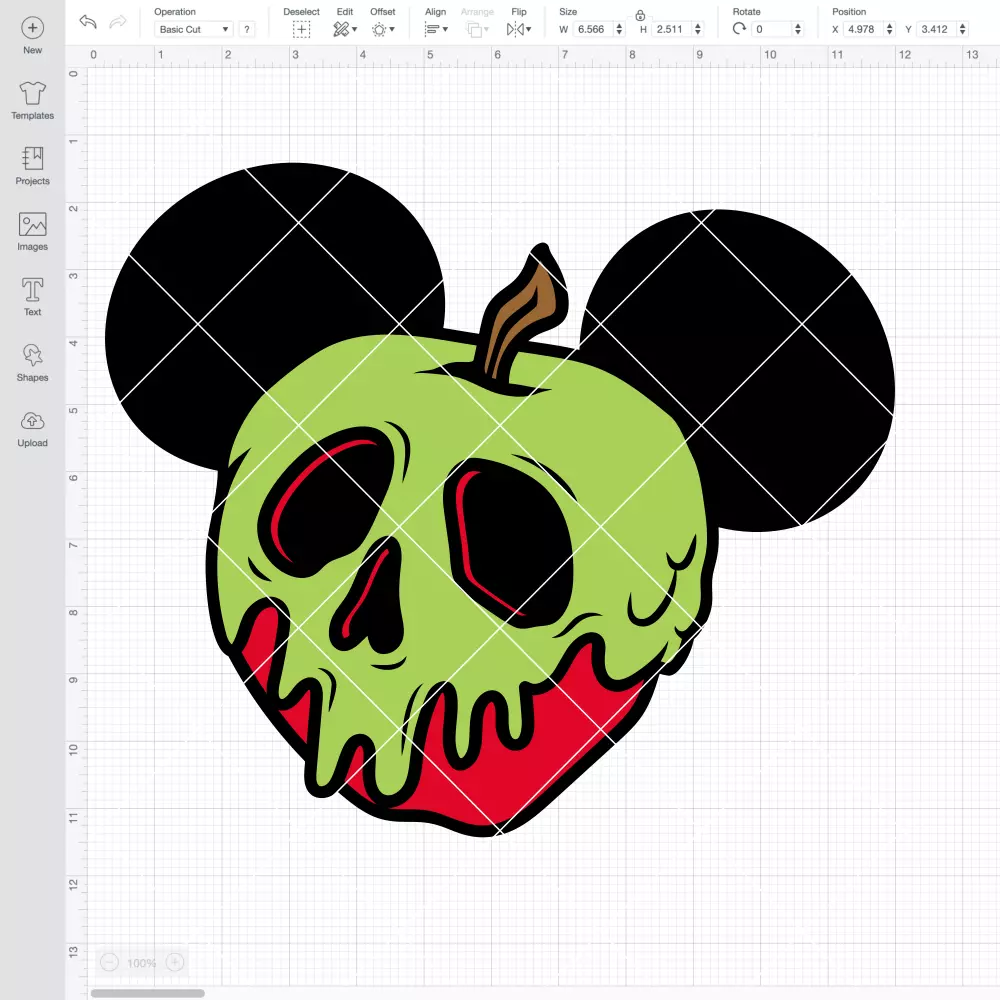Click the Operation help question mark
1000x1000 pixels.
247,29
